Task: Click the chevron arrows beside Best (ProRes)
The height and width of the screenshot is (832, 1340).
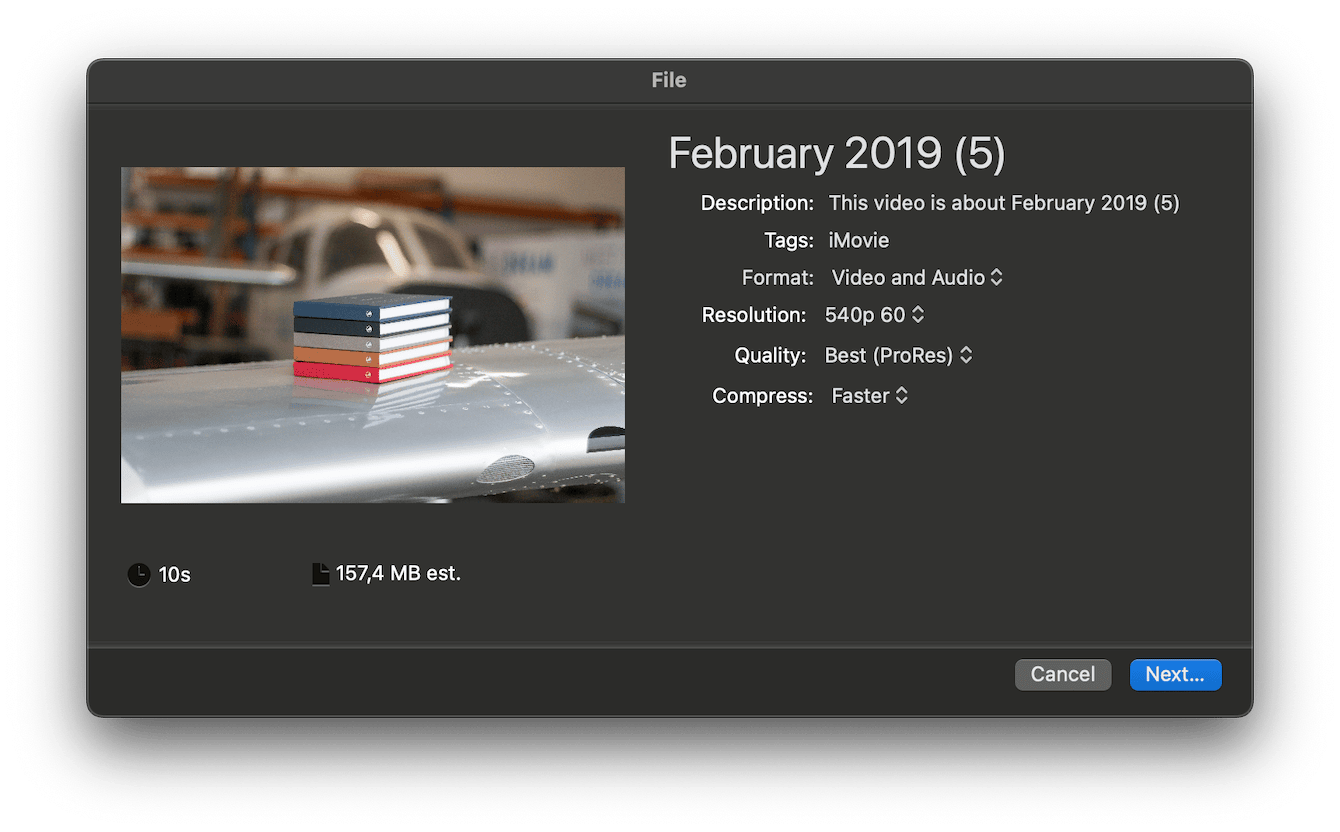Action: pyautogui.click(x=966, y=355)
